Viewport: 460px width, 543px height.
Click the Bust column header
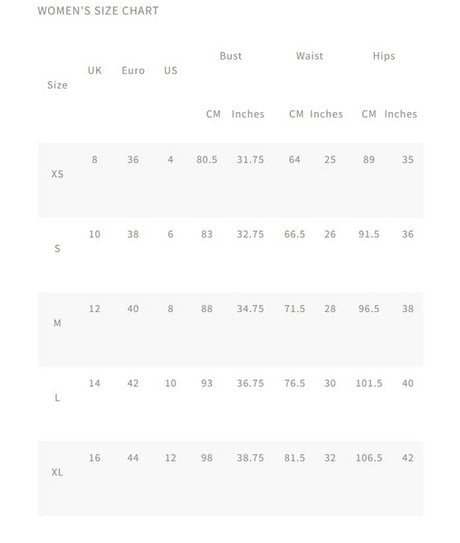[231, 56]
